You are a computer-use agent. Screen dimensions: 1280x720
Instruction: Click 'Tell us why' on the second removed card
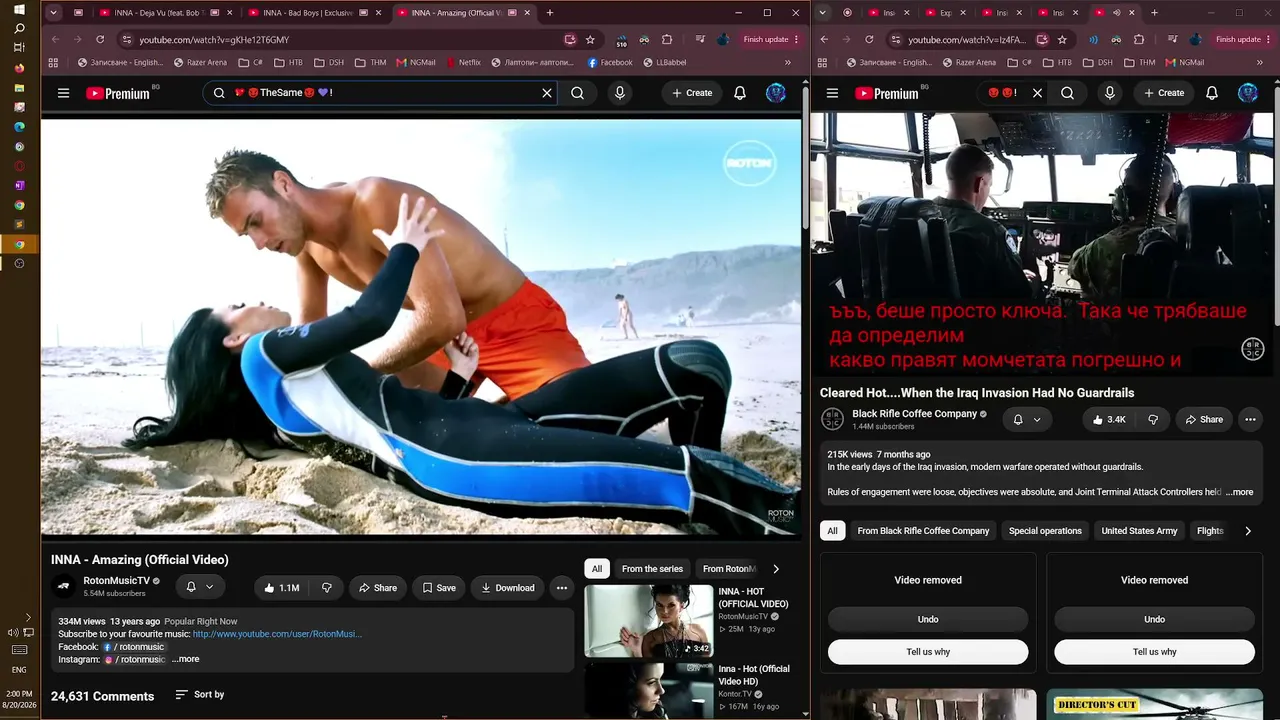click(x=1154, y=652)
